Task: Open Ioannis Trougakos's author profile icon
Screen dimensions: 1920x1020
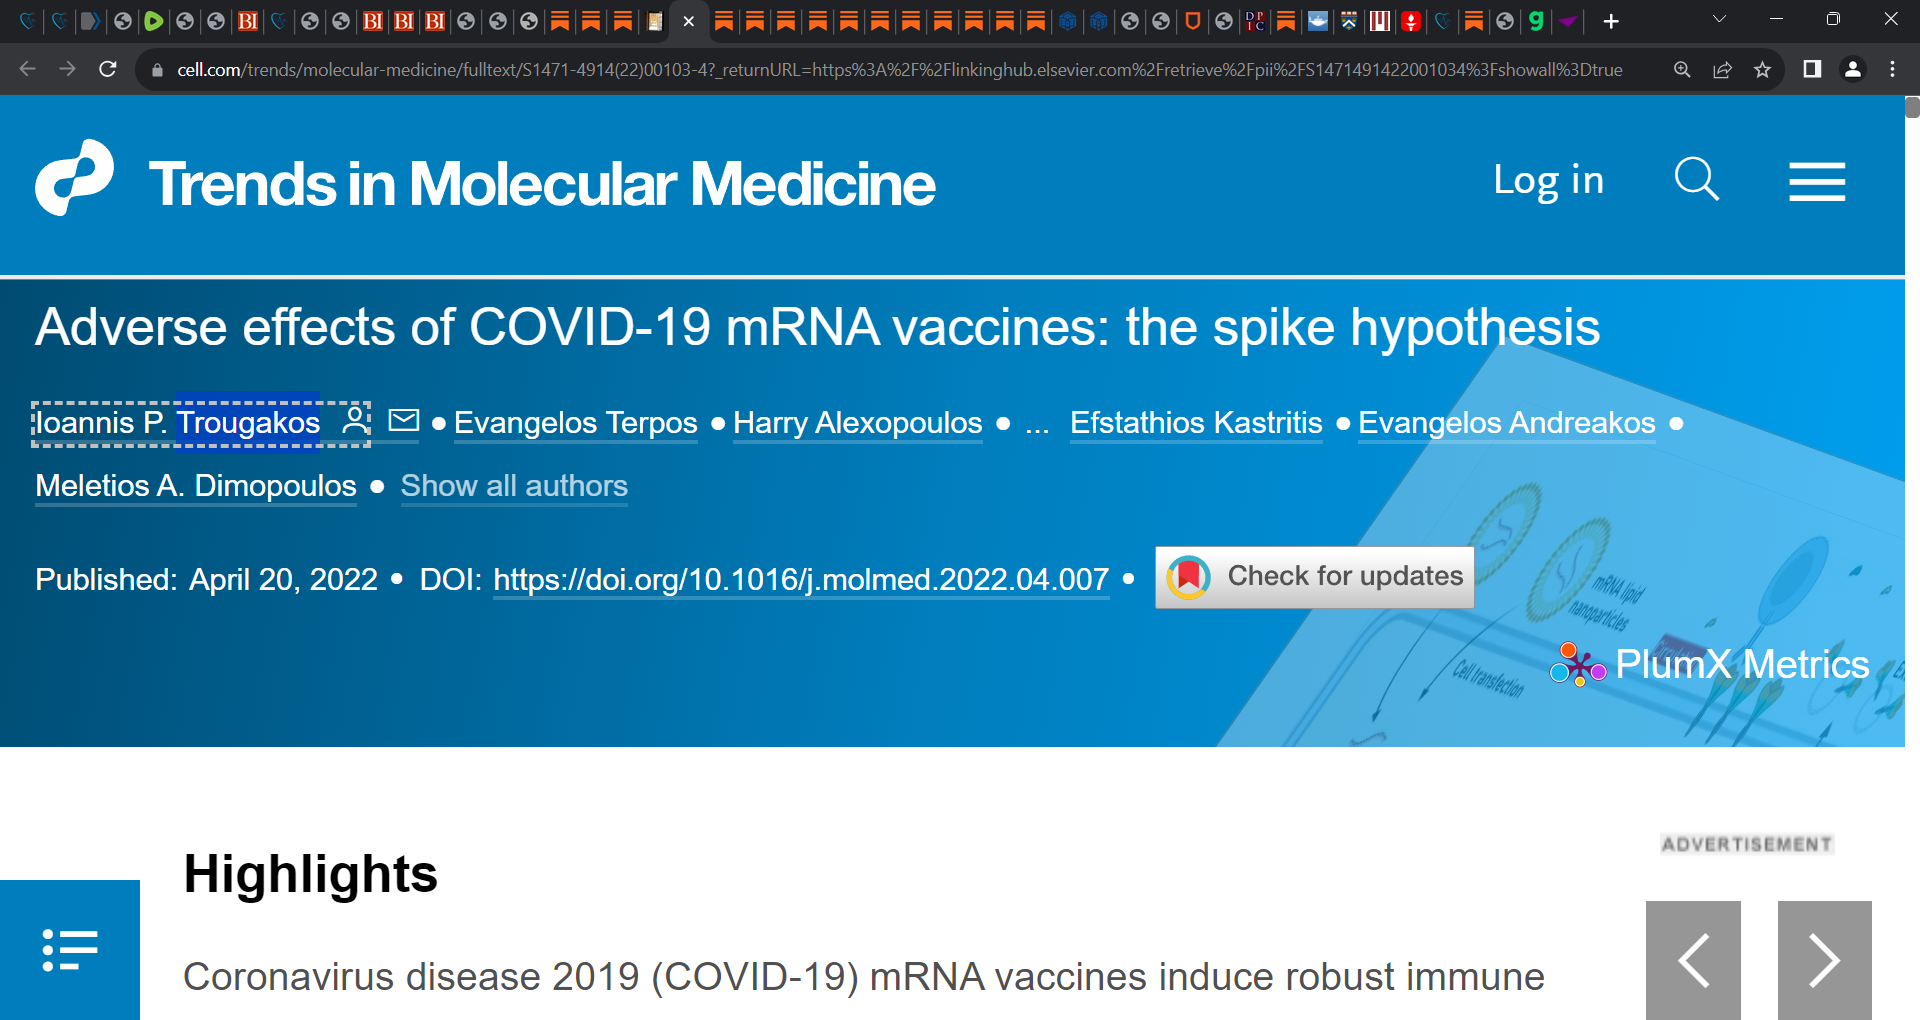Action: (352, 422)
